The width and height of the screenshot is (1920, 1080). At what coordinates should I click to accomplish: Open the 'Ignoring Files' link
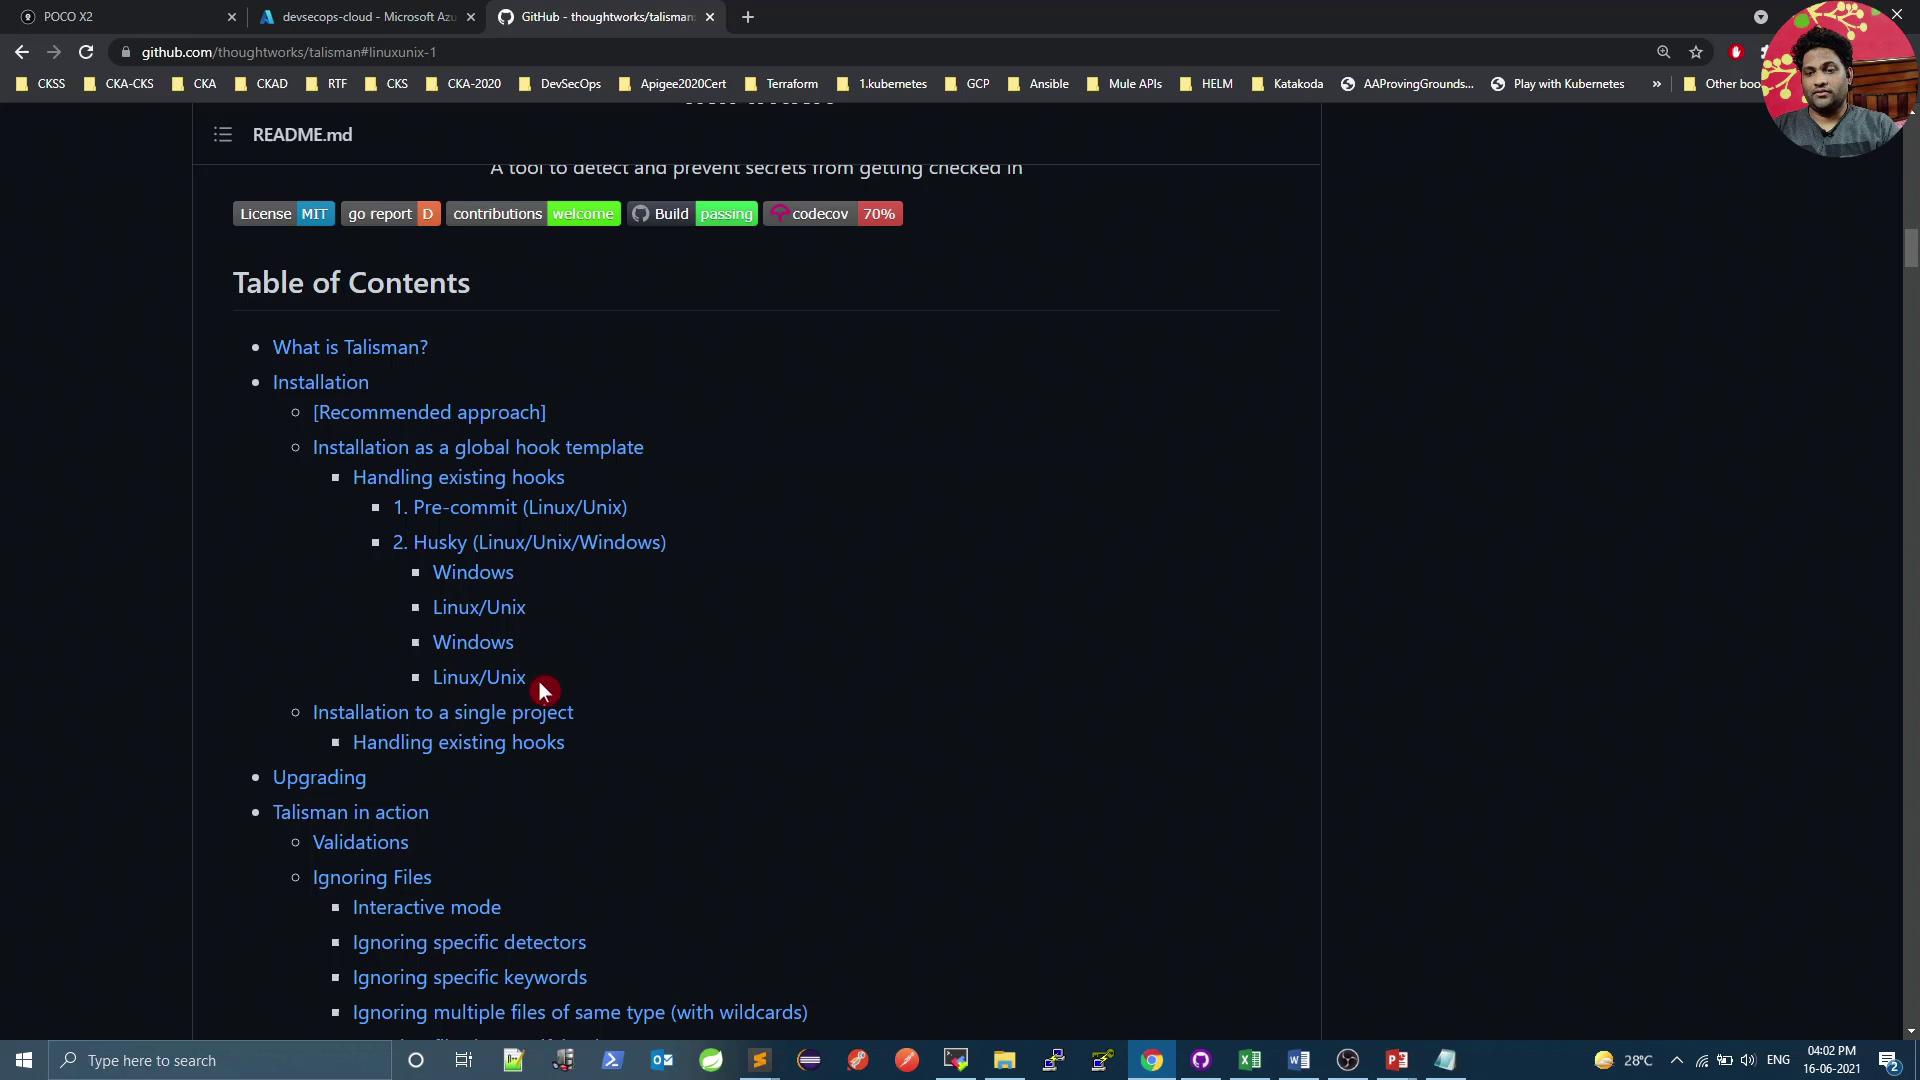pos(372,877)
